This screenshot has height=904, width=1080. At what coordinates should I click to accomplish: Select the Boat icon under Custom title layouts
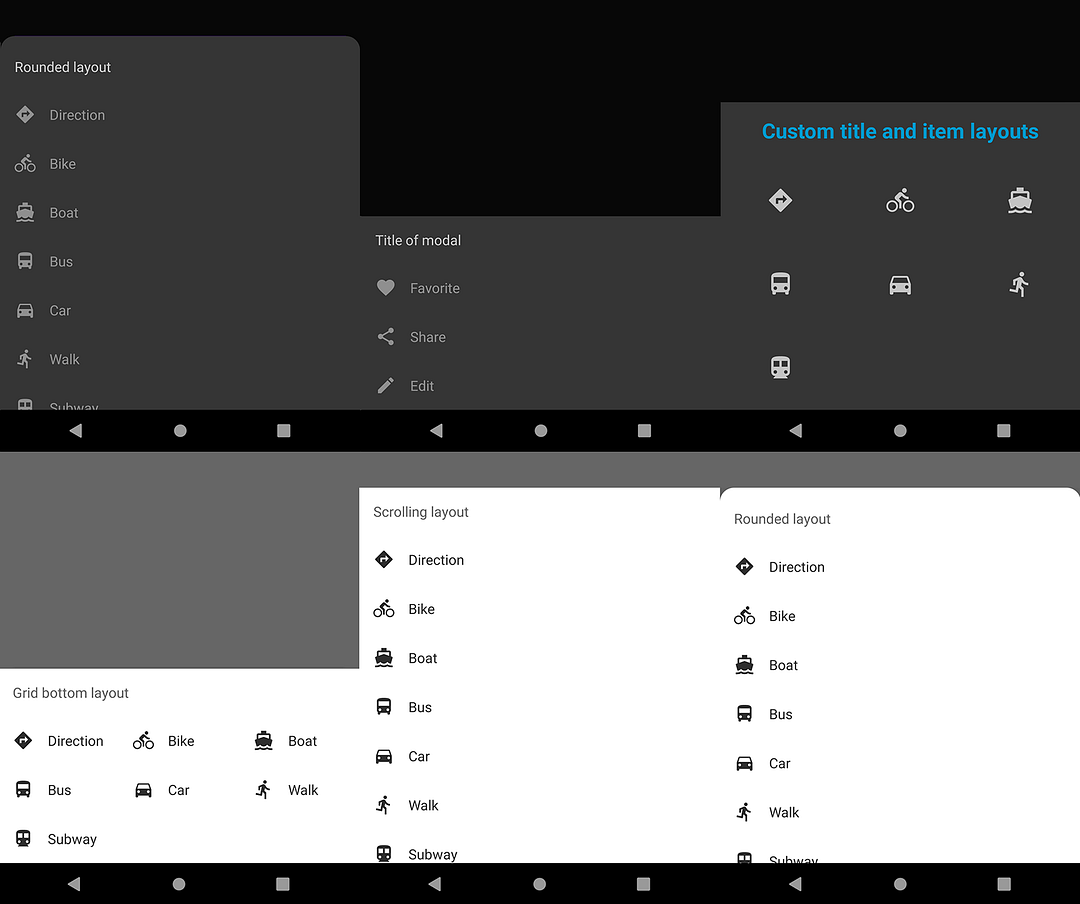coord(1019,200)
